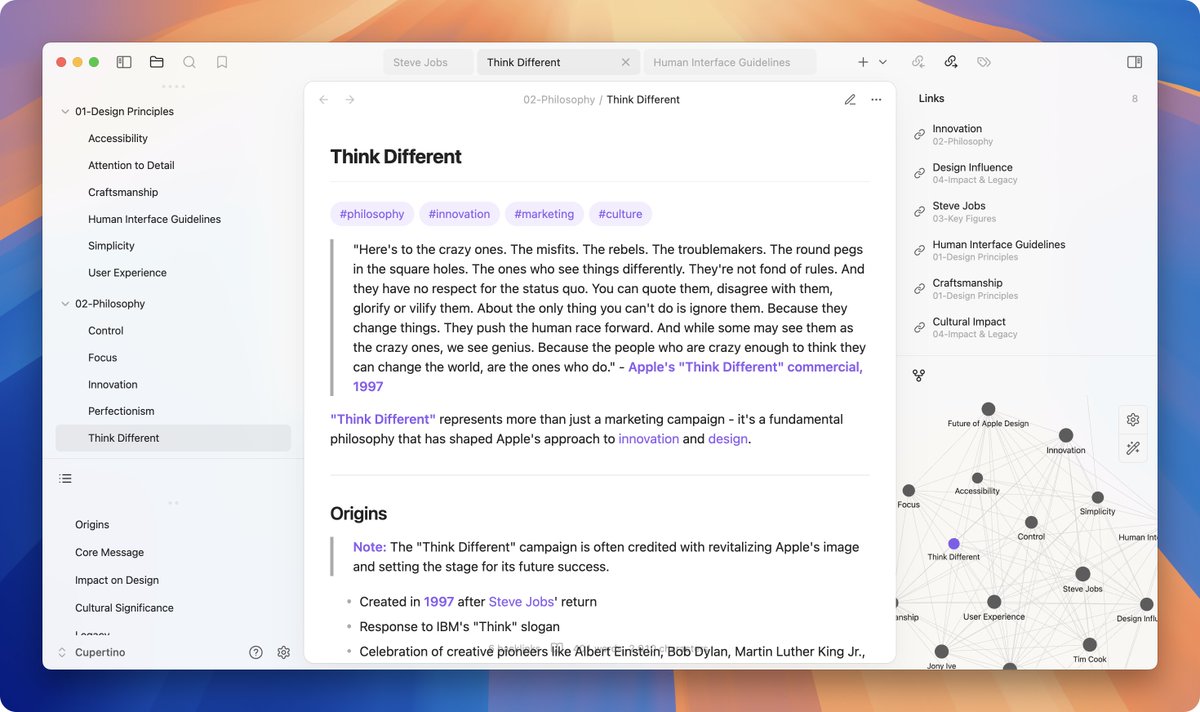Jump to Impact on Design in outline

point(117,581)
